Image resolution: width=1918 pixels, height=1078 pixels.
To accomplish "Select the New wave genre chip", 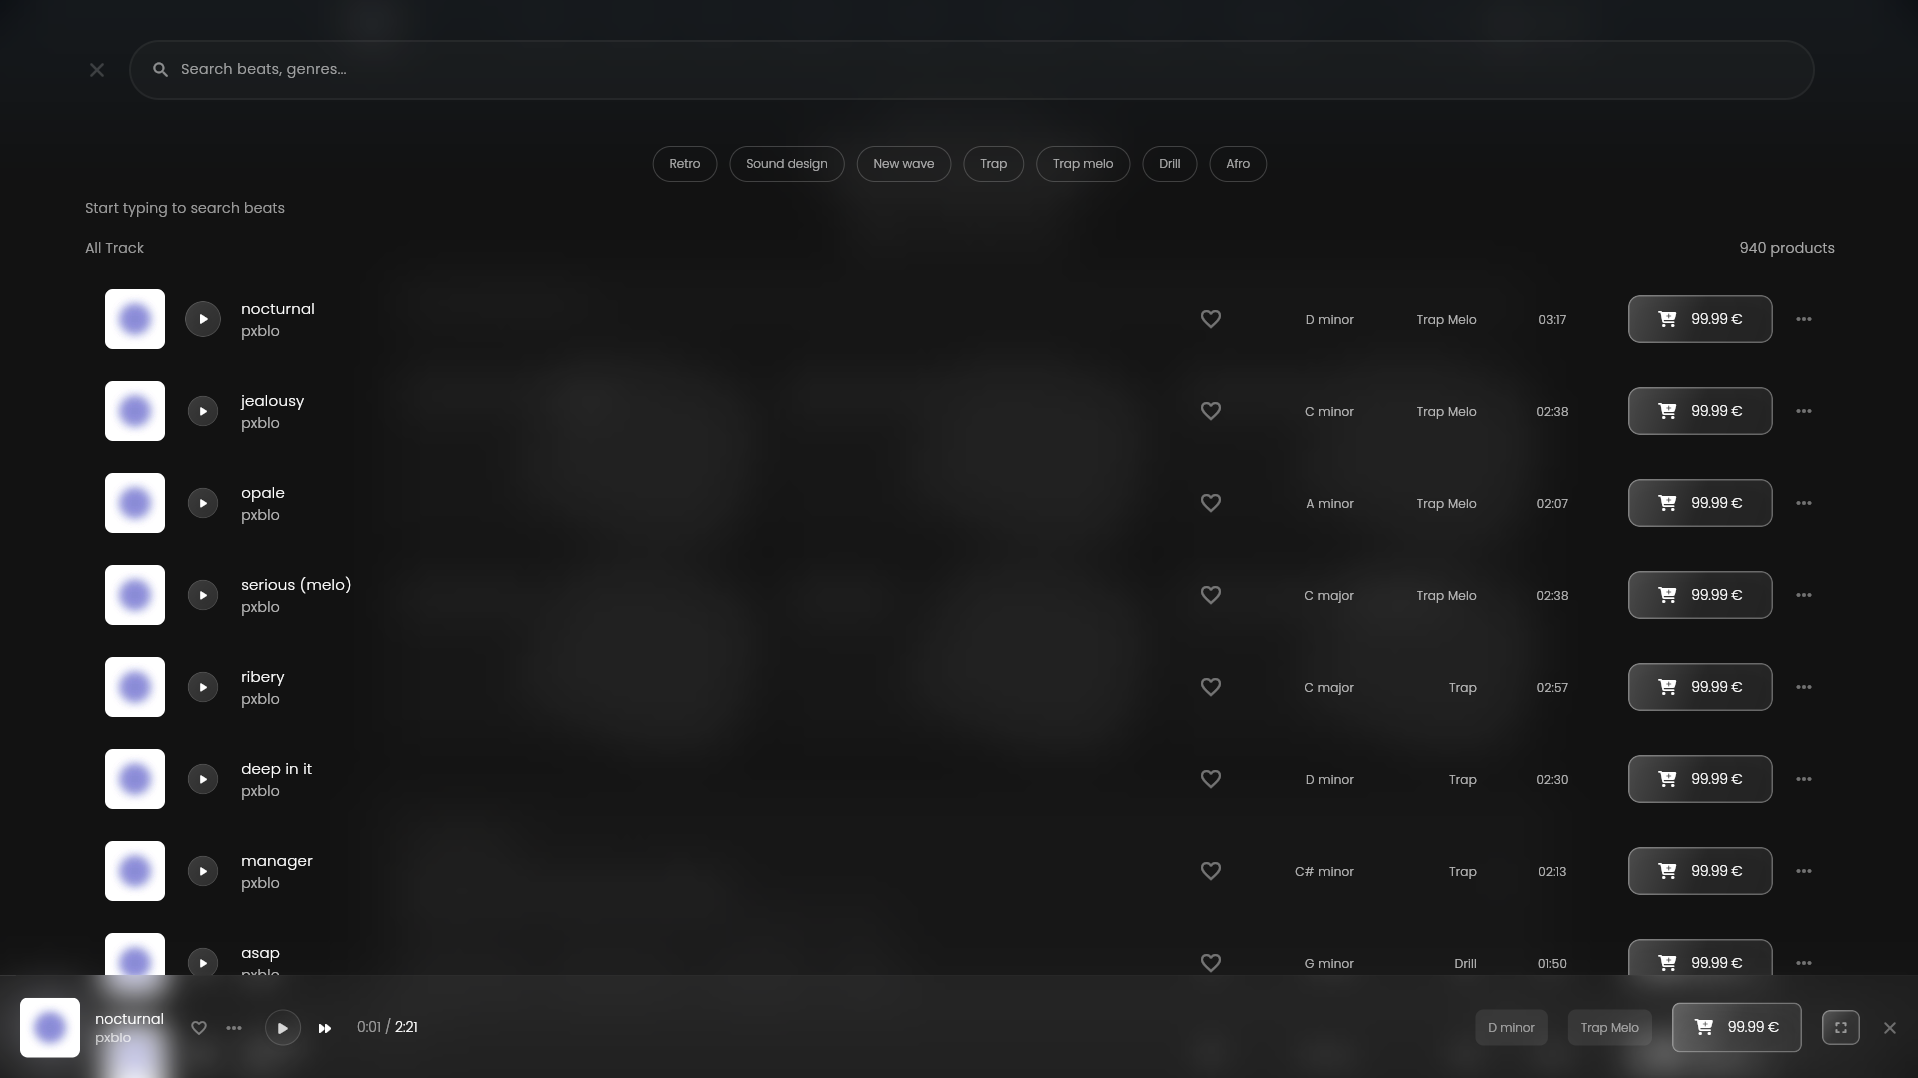I will 904,164.
